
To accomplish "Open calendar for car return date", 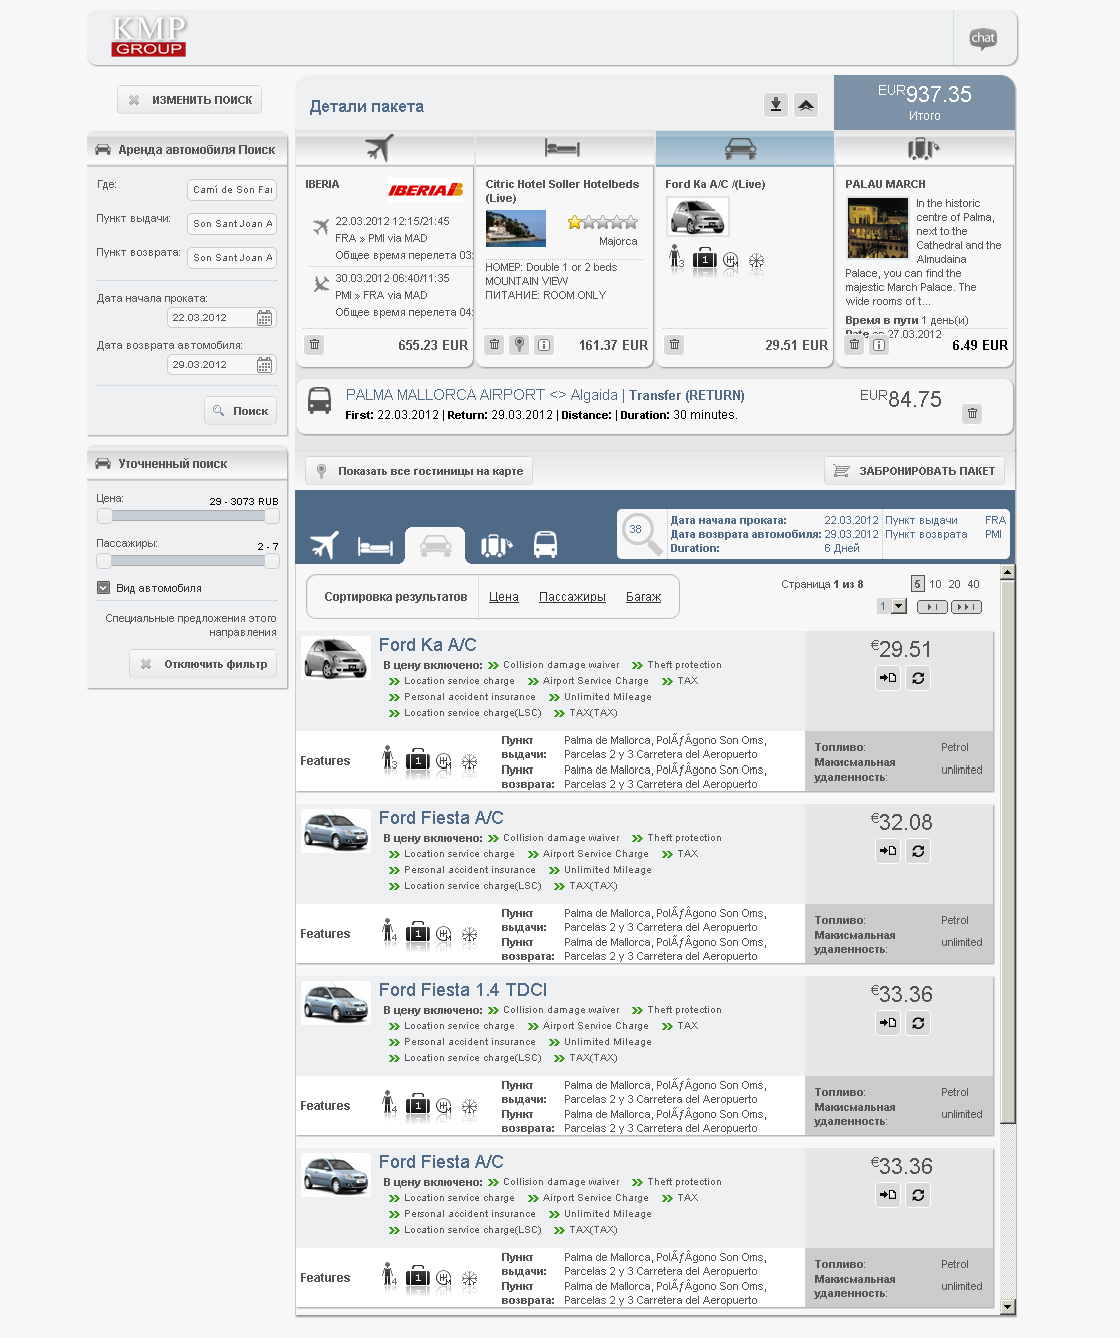I will pos(265,365).
